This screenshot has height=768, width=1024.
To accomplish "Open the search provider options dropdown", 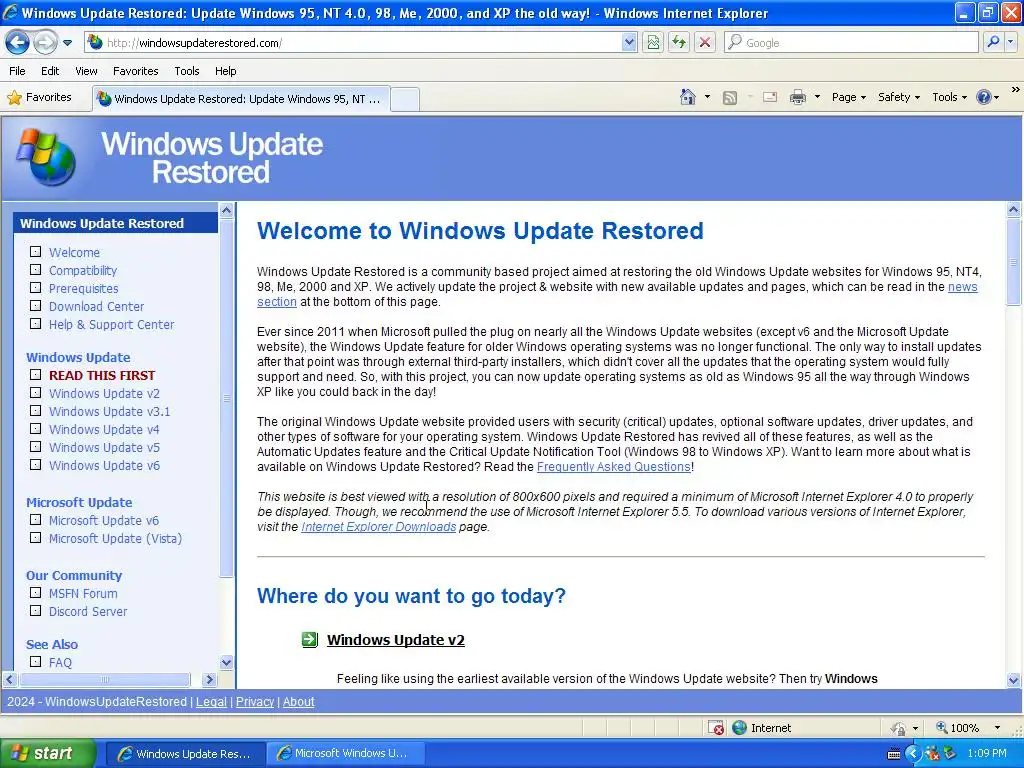I will (1010, 42).
